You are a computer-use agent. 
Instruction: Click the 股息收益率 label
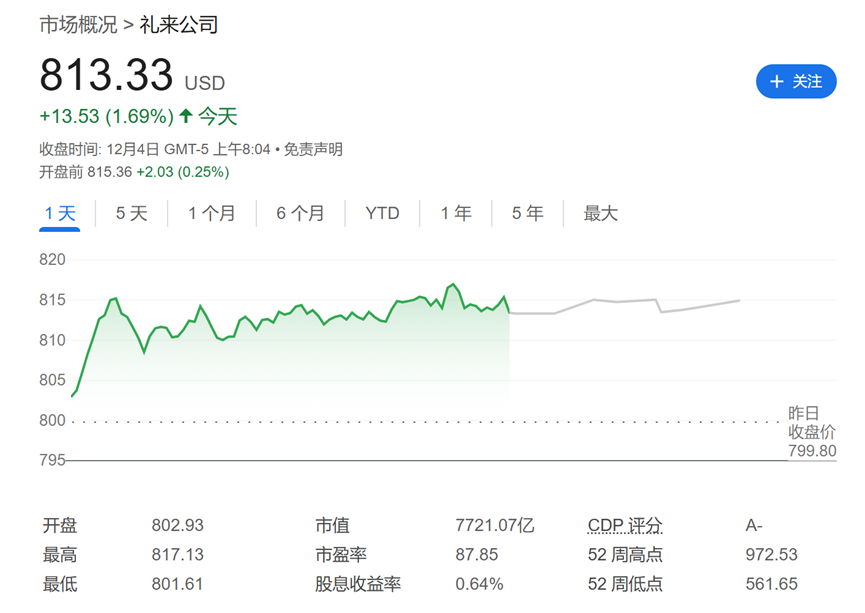(x=358, y=584)
